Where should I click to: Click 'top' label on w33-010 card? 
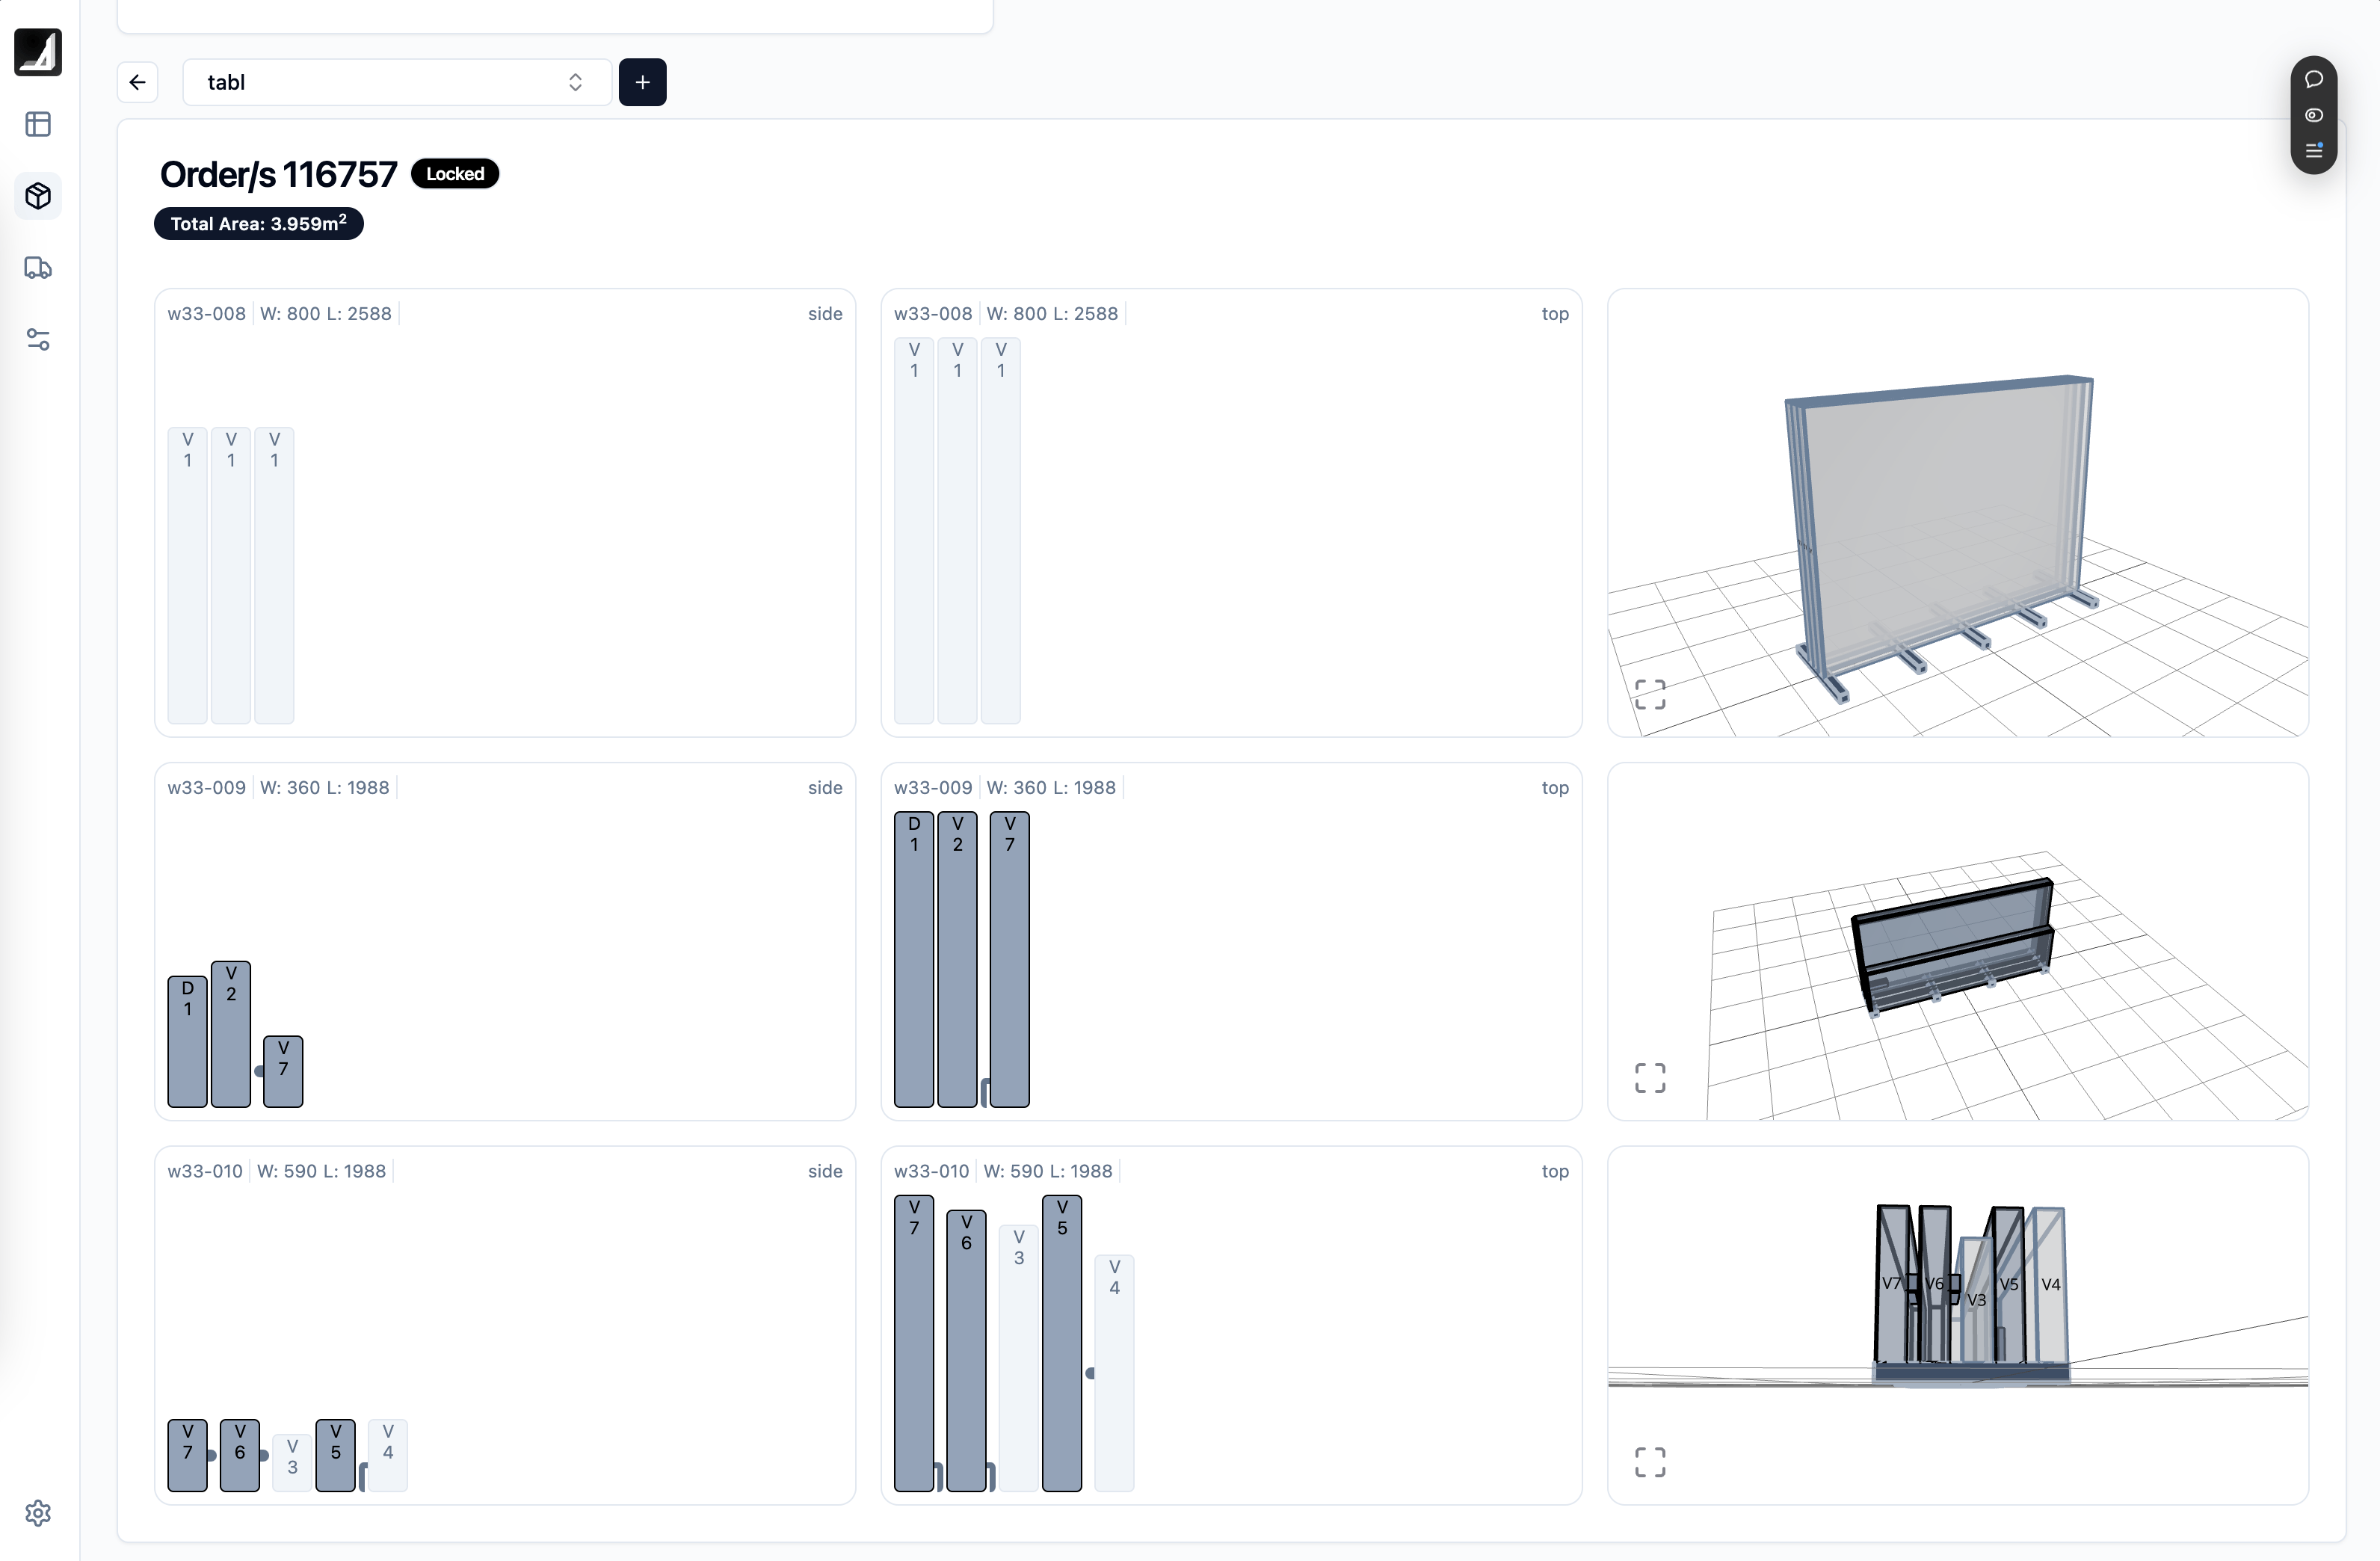point(1555,1171)
